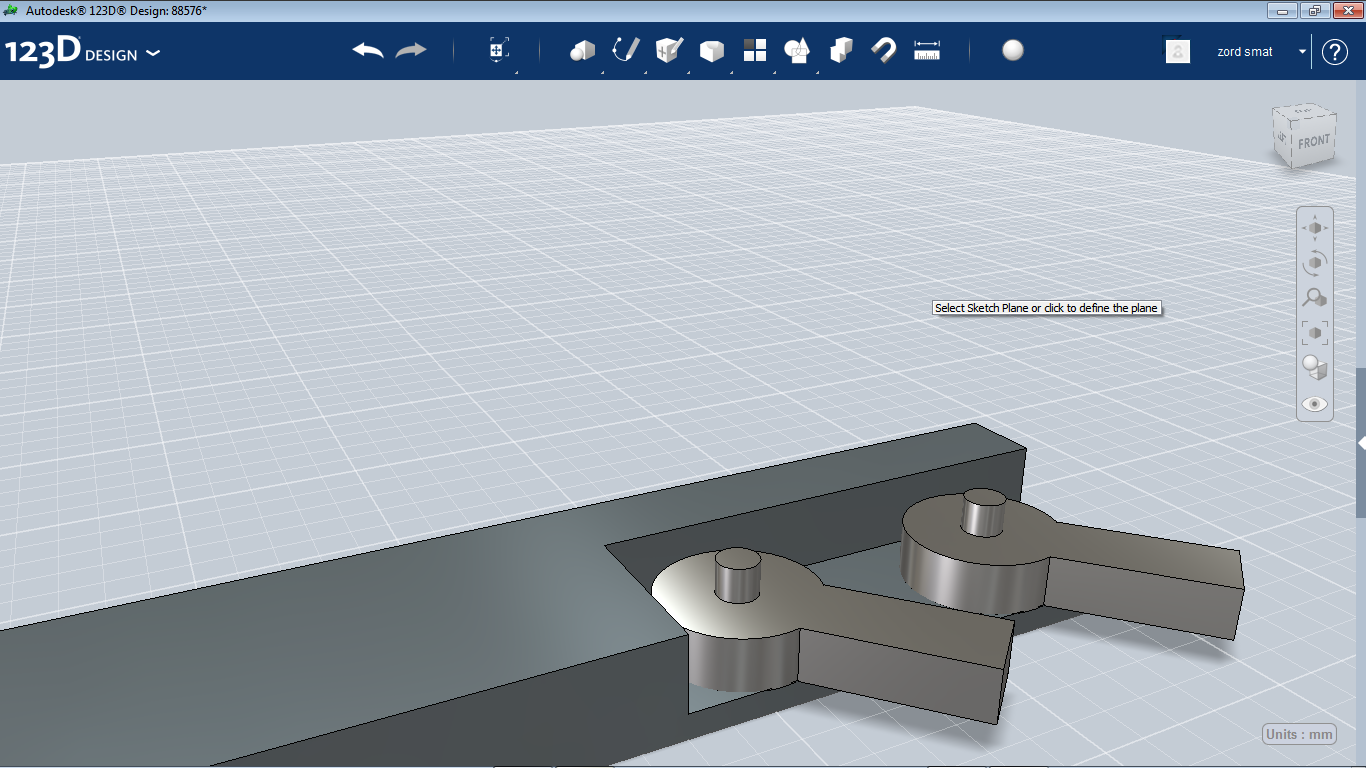Expand the arrow beside Construct icon
Screen dimensions: 1366x768
688,72
